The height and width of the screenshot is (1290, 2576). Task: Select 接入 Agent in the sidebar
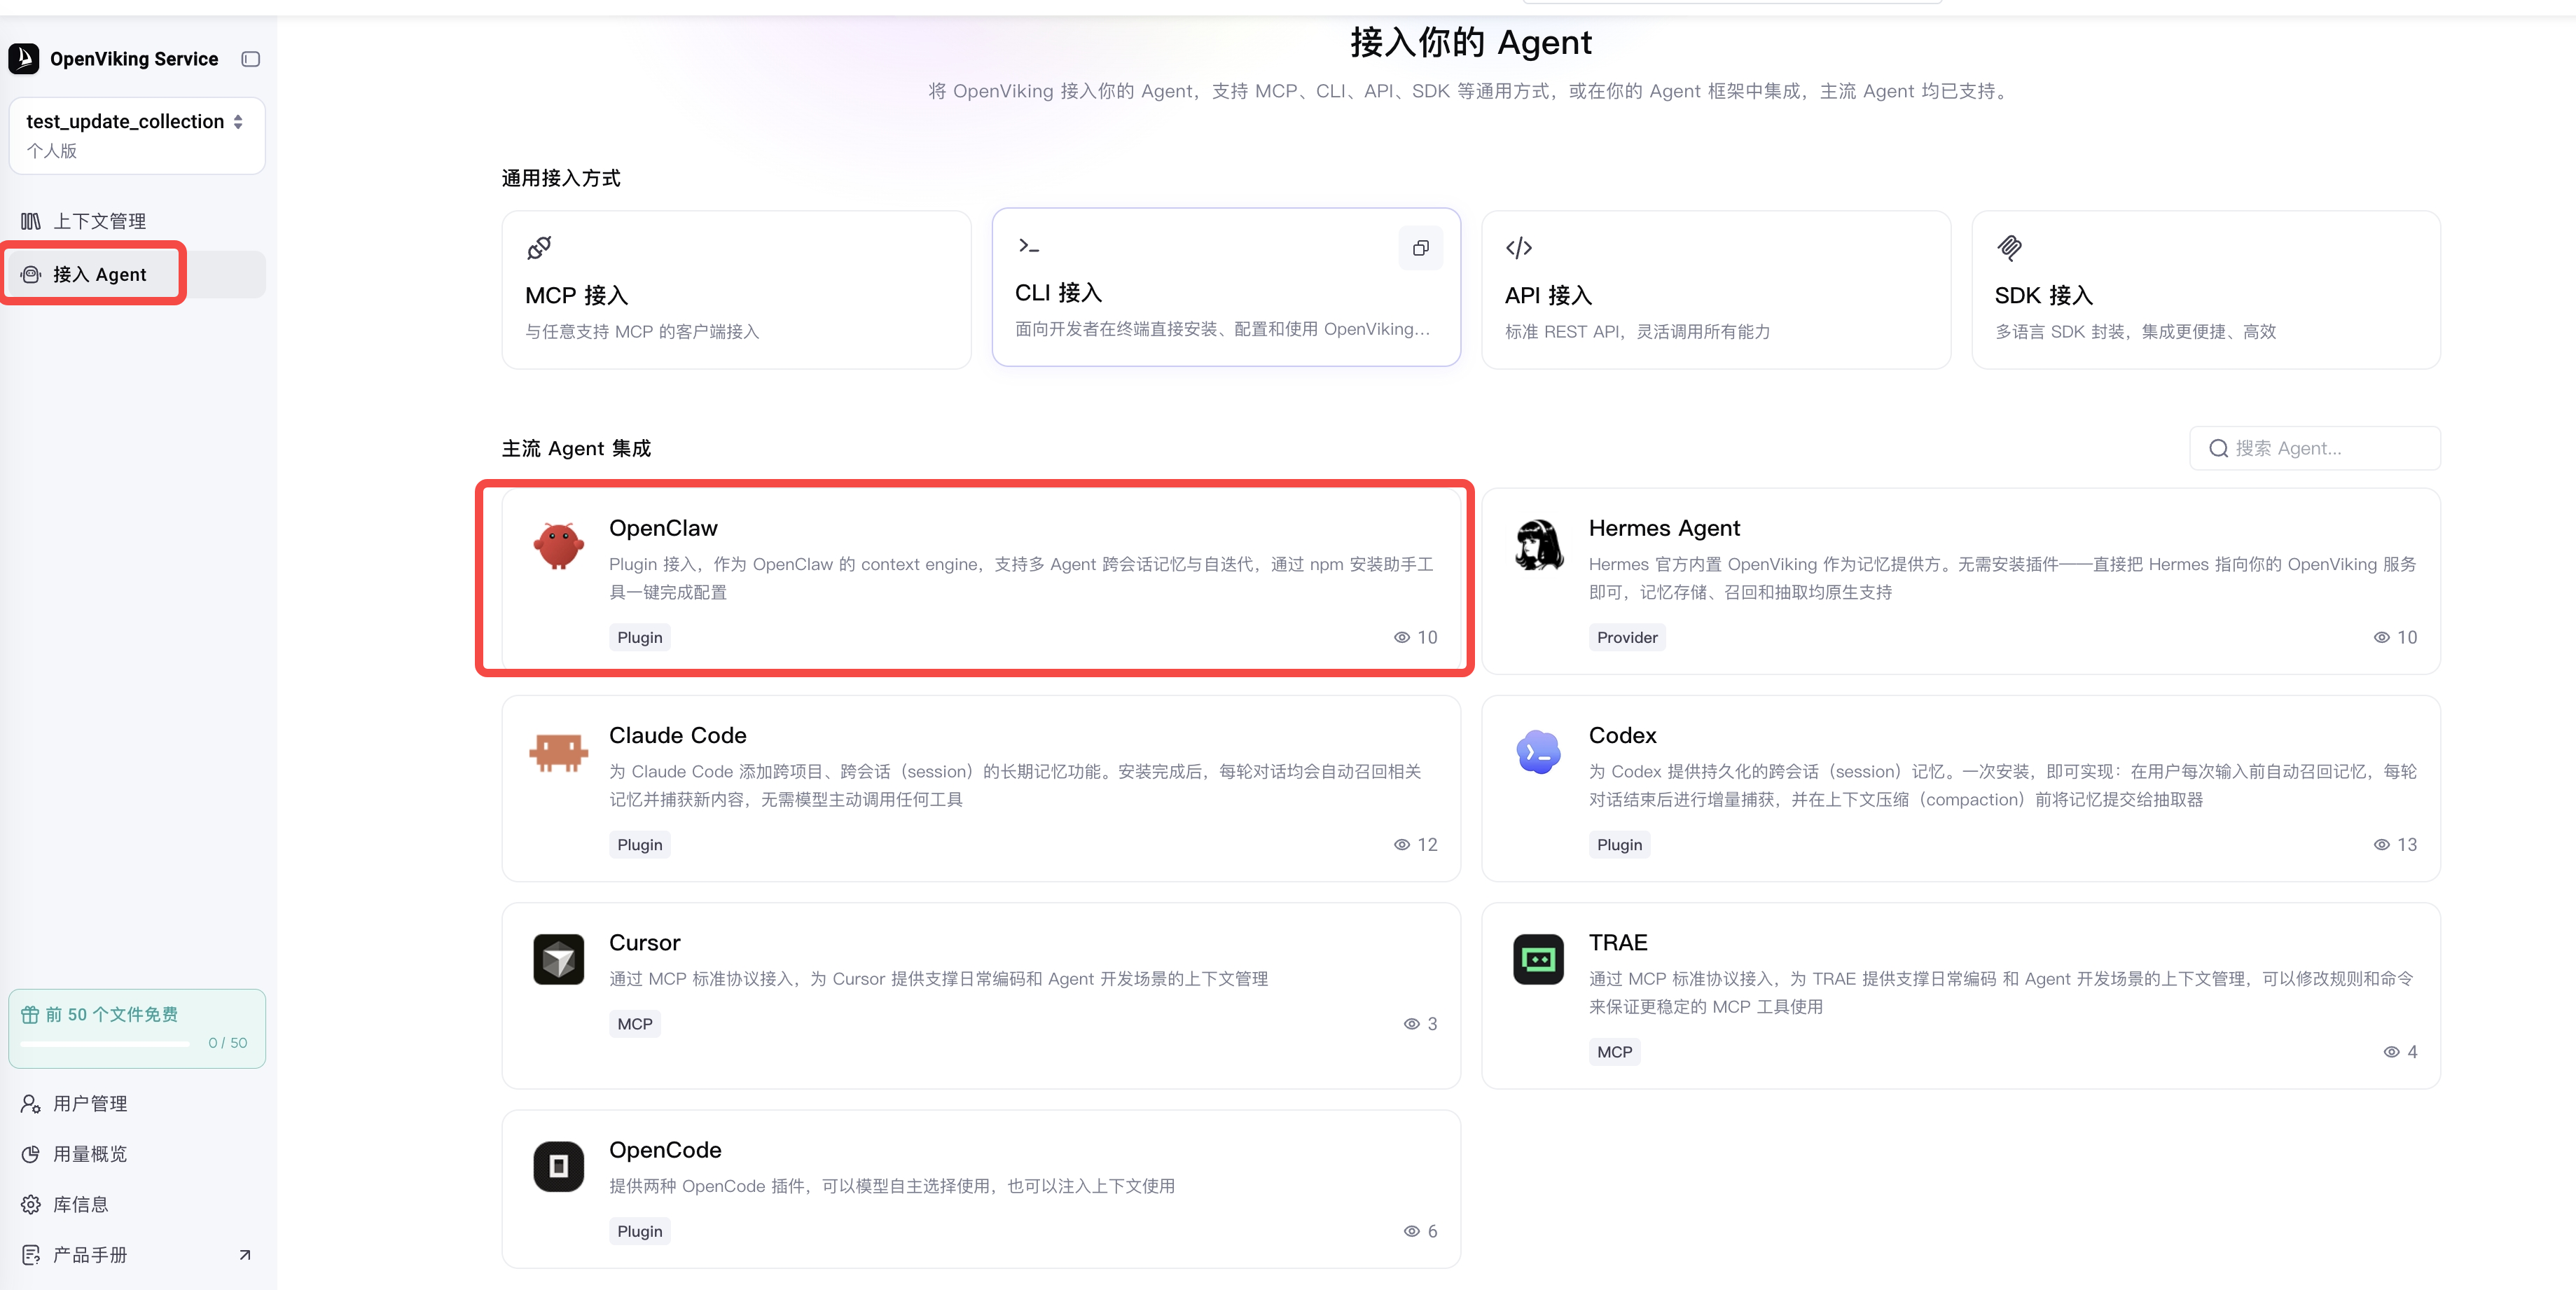pyautogui.click(x=137, y=274)
